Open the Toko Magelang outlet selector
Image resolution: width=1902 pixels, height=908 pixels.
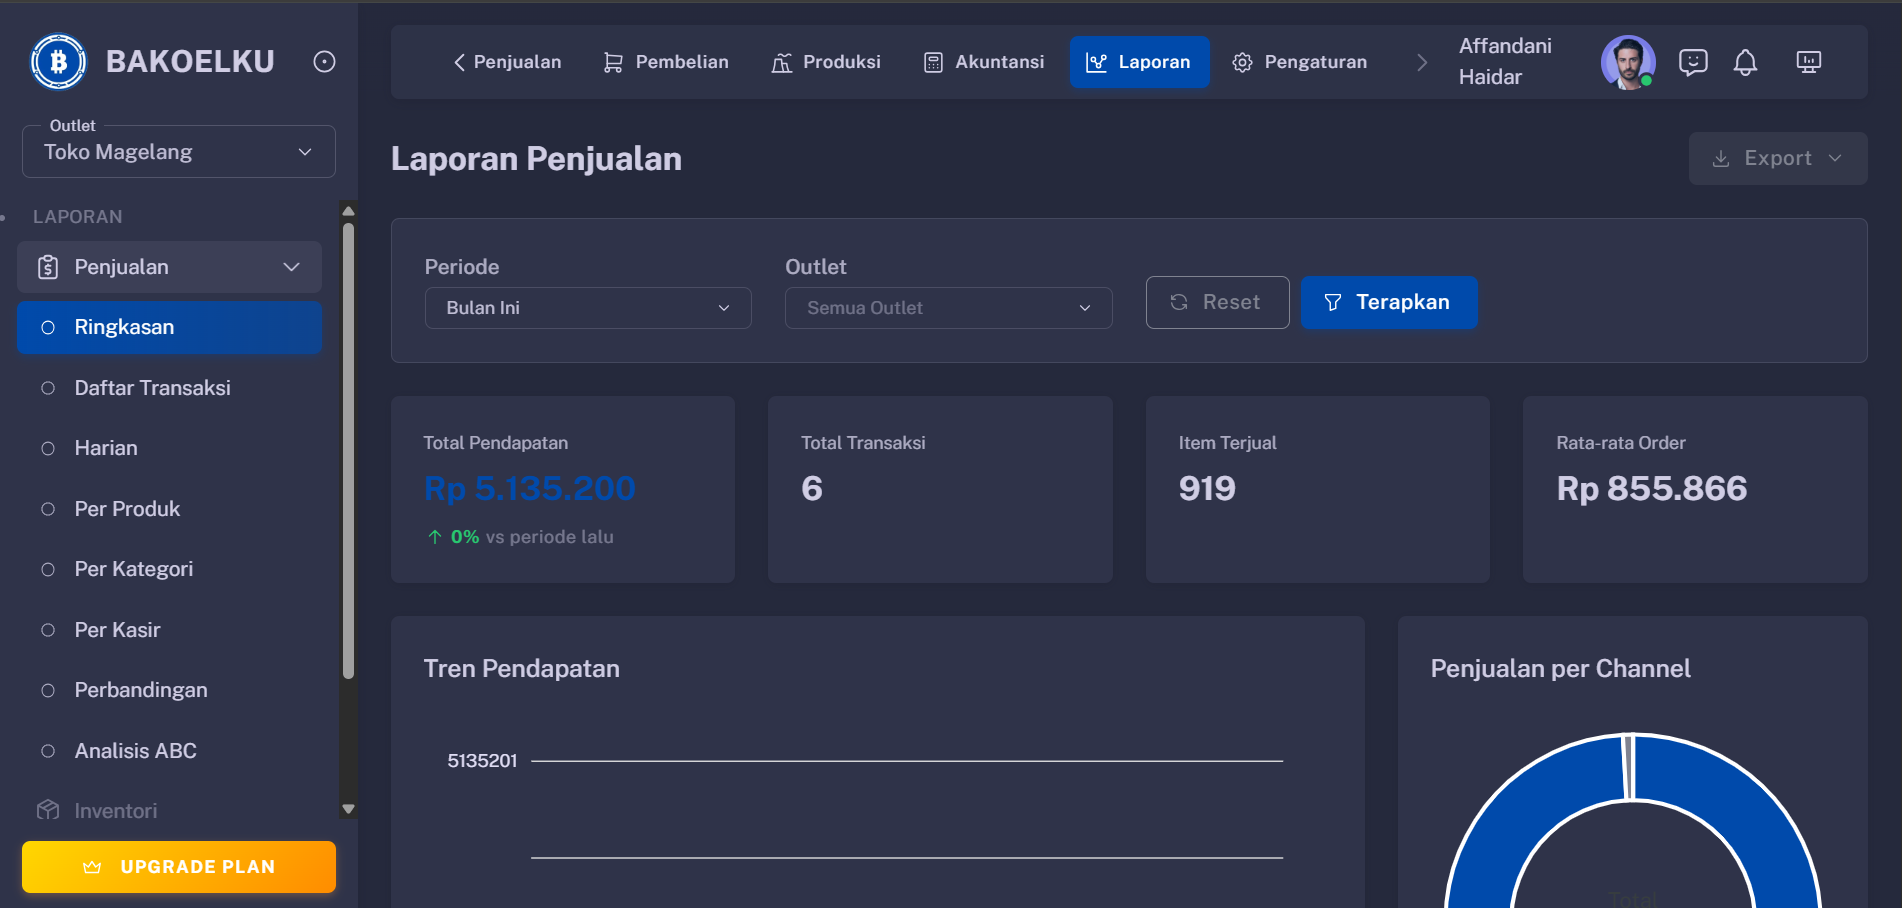[x=178, y=151]
